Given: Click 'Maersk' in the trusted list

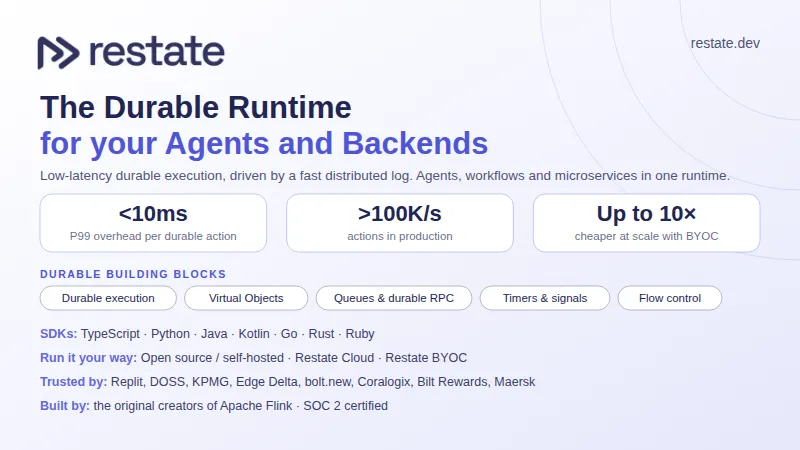Looking at the screenshot, I should [515, 382].
